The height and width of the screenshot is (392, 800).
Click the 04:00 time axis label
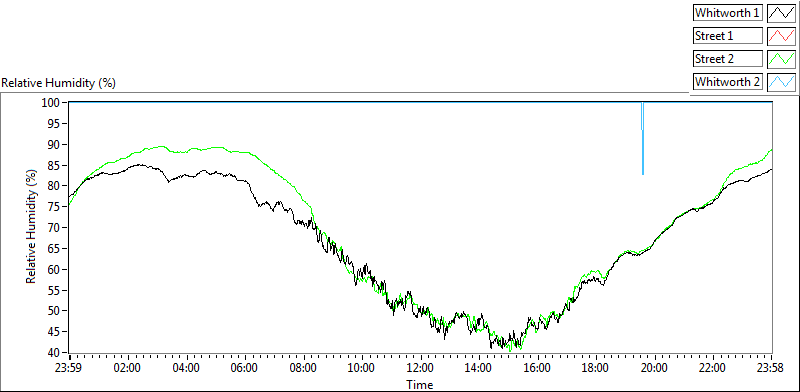point(186,368)
